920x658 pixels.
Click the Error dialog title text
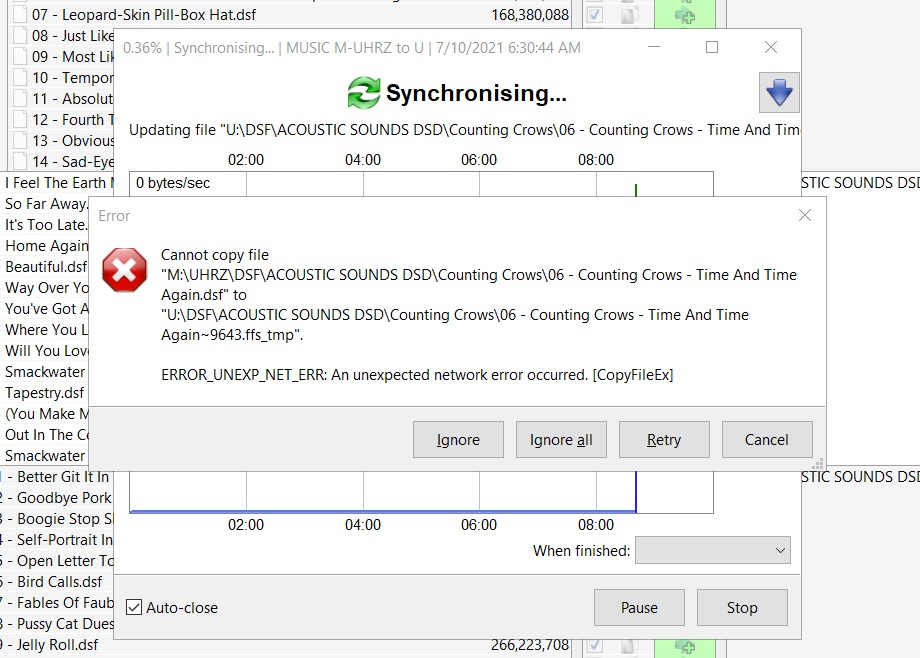pos(114,216)
